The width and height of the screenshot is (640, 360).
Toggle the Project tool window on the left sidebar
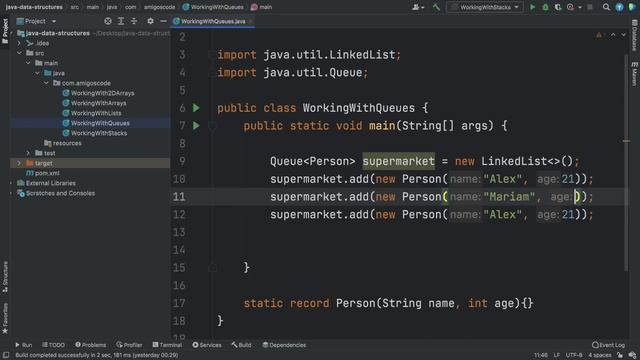pos(5,31)
